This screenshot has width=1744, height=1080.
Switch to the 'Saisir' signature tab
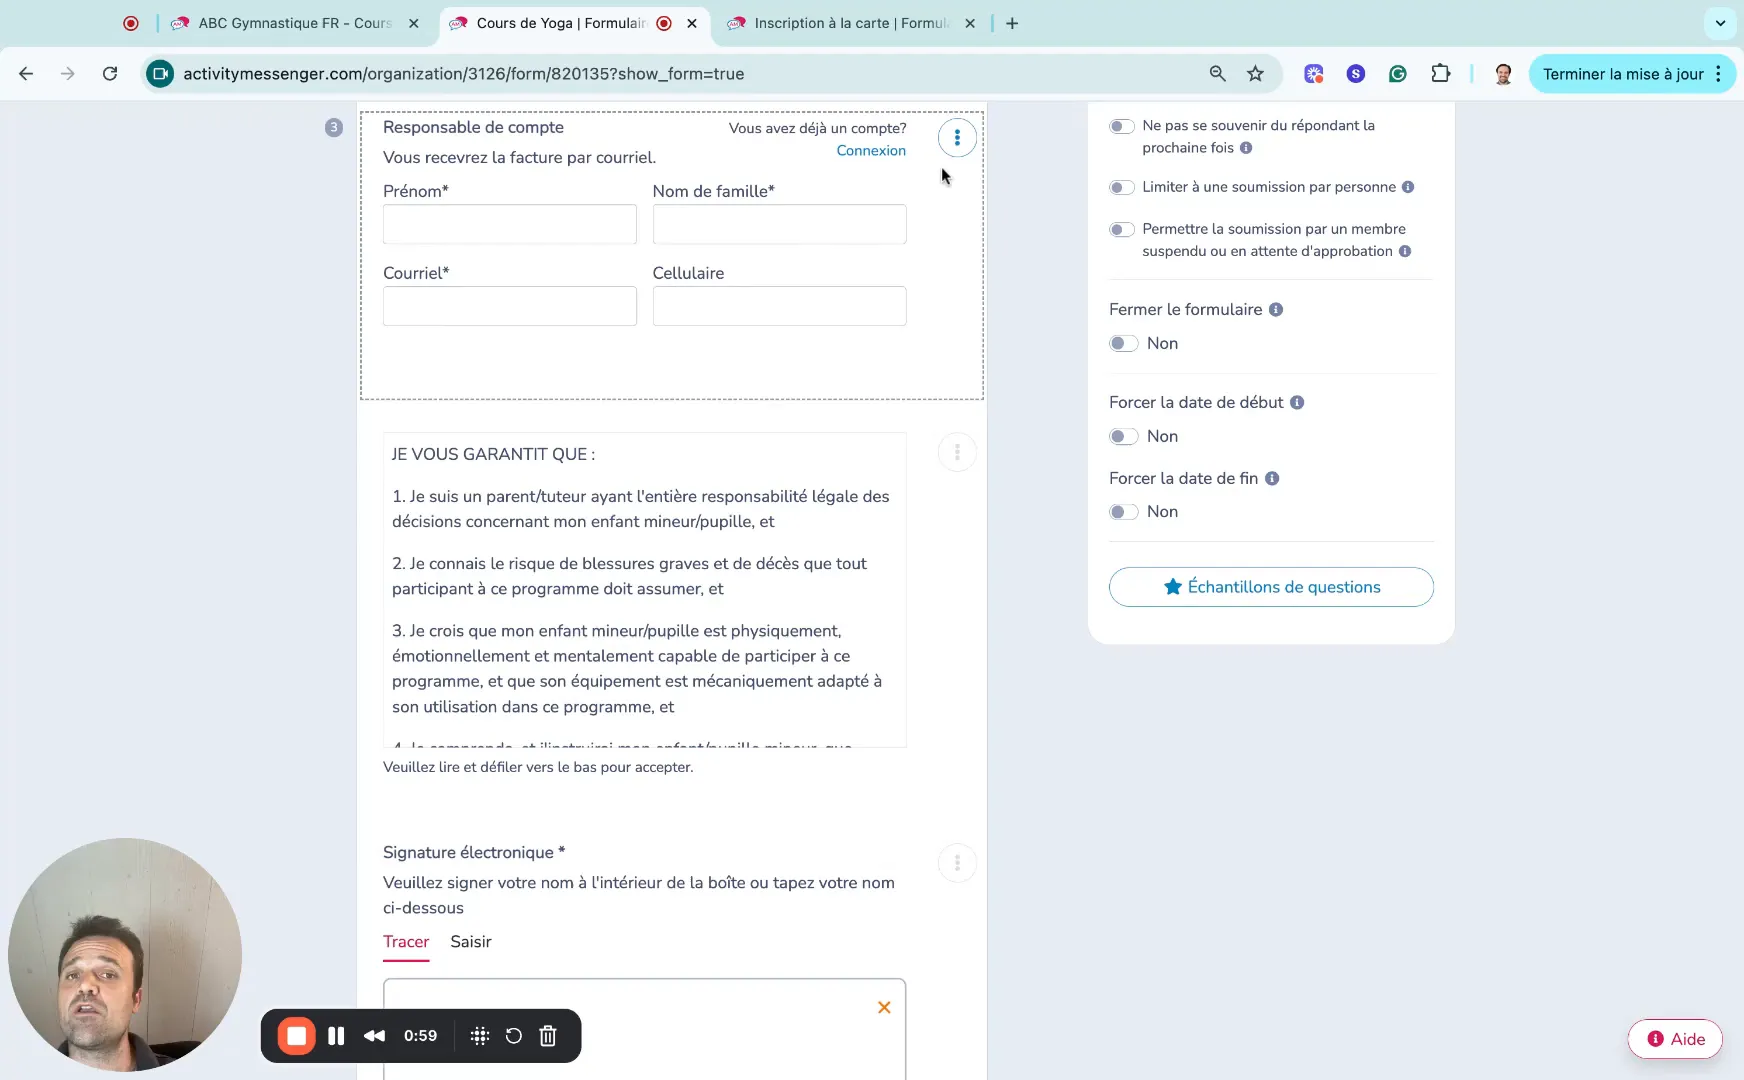(470, 942)
